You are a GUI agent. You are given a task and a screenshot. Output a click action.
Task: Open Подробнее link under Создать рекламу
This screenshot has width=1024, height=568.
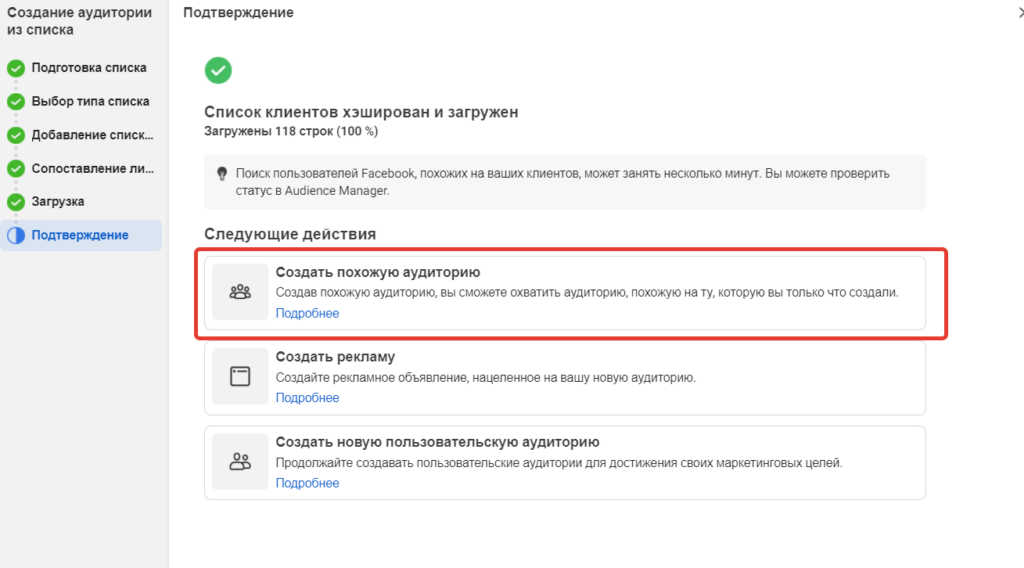point(307,398)
